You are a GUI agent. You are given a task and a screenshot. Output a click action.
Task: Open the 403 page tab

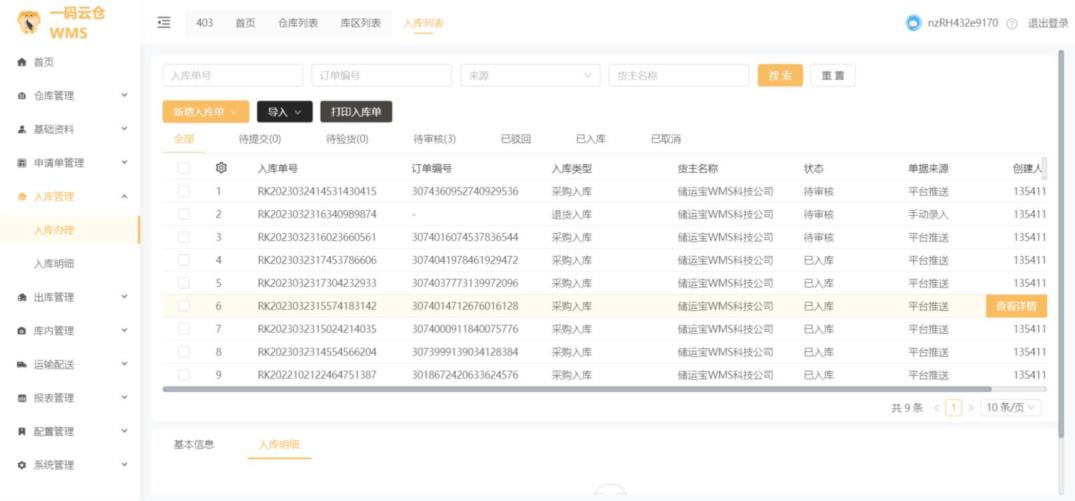[204, 23]
